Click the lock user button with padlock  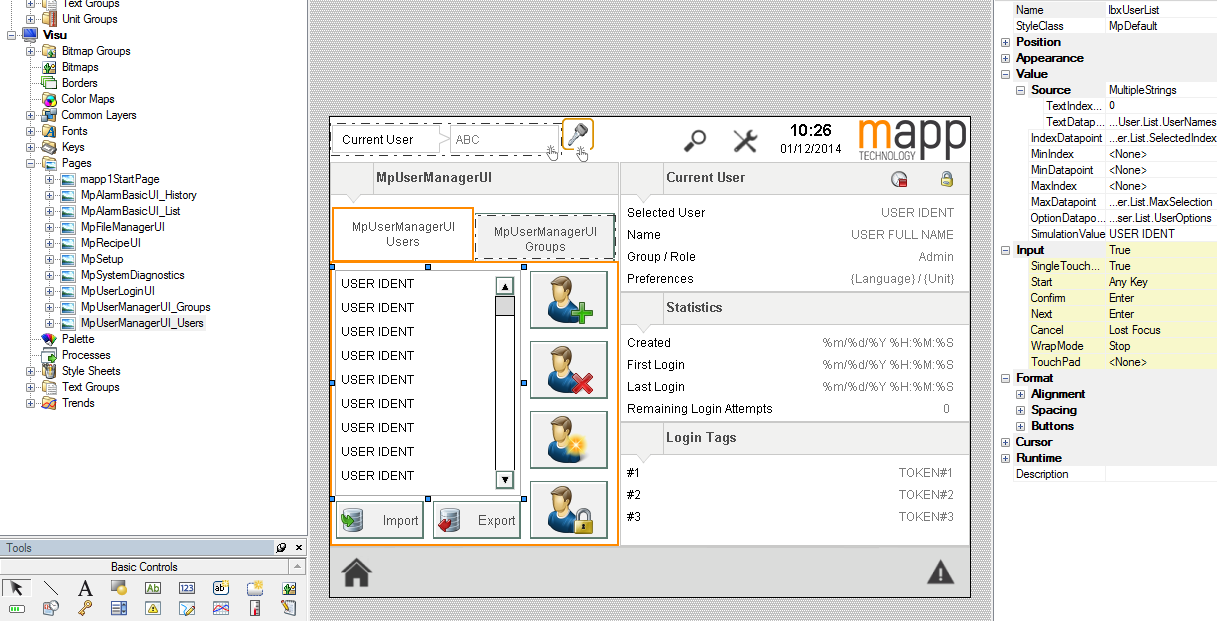coord(569,510)
